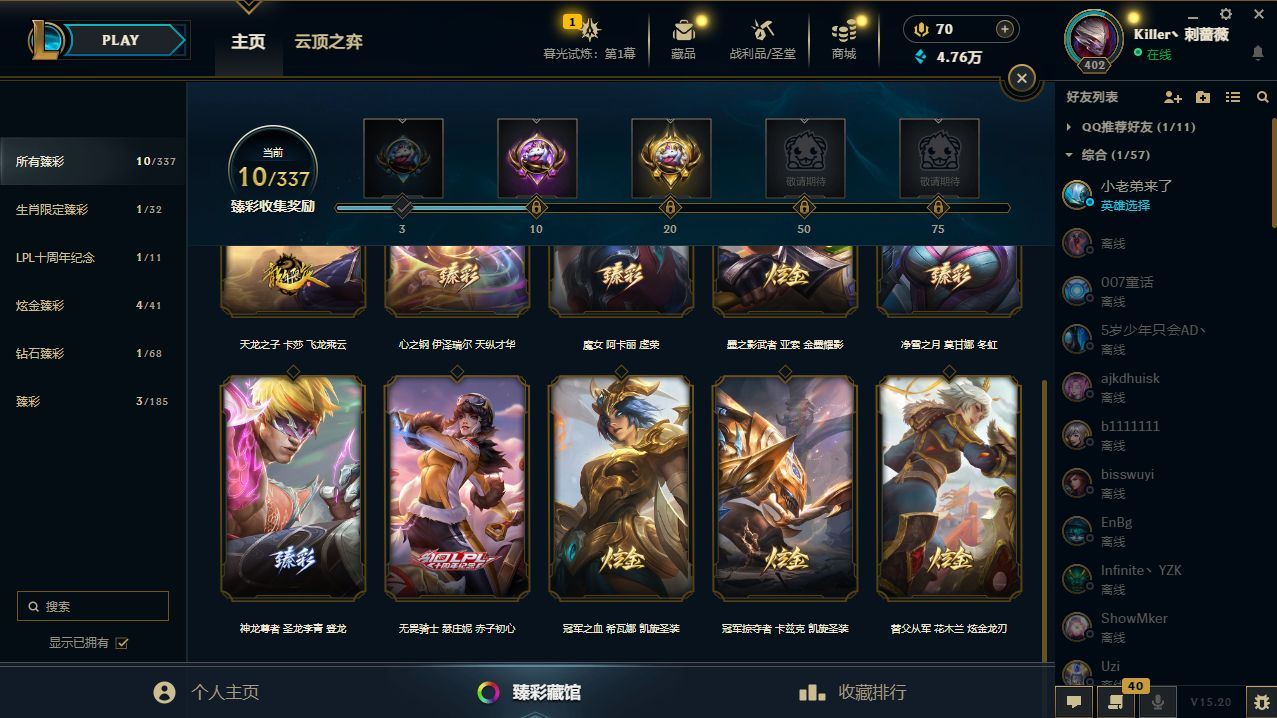The image size is (1277, 718).
Task: Open friends list view options menu
Action: [x=1233, y=97]
